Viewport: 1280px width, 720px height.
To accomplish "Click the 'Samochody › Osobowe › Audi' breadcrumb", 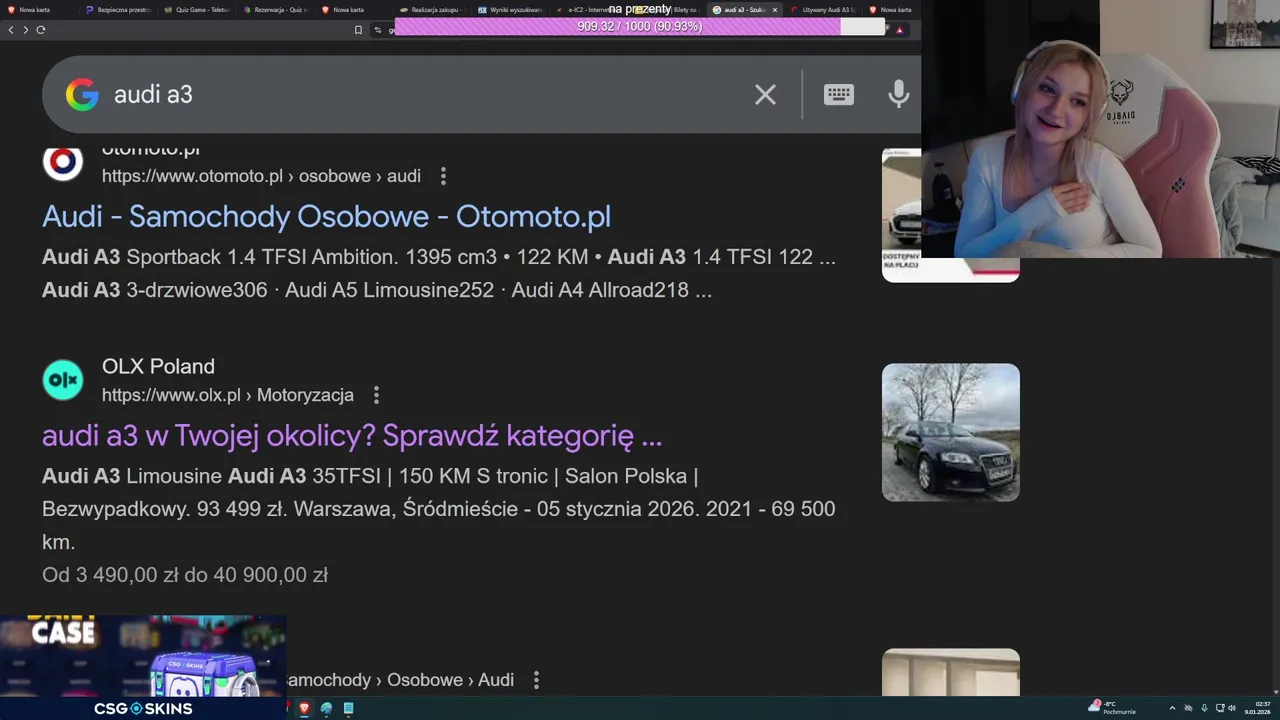I will click(400, 680).
